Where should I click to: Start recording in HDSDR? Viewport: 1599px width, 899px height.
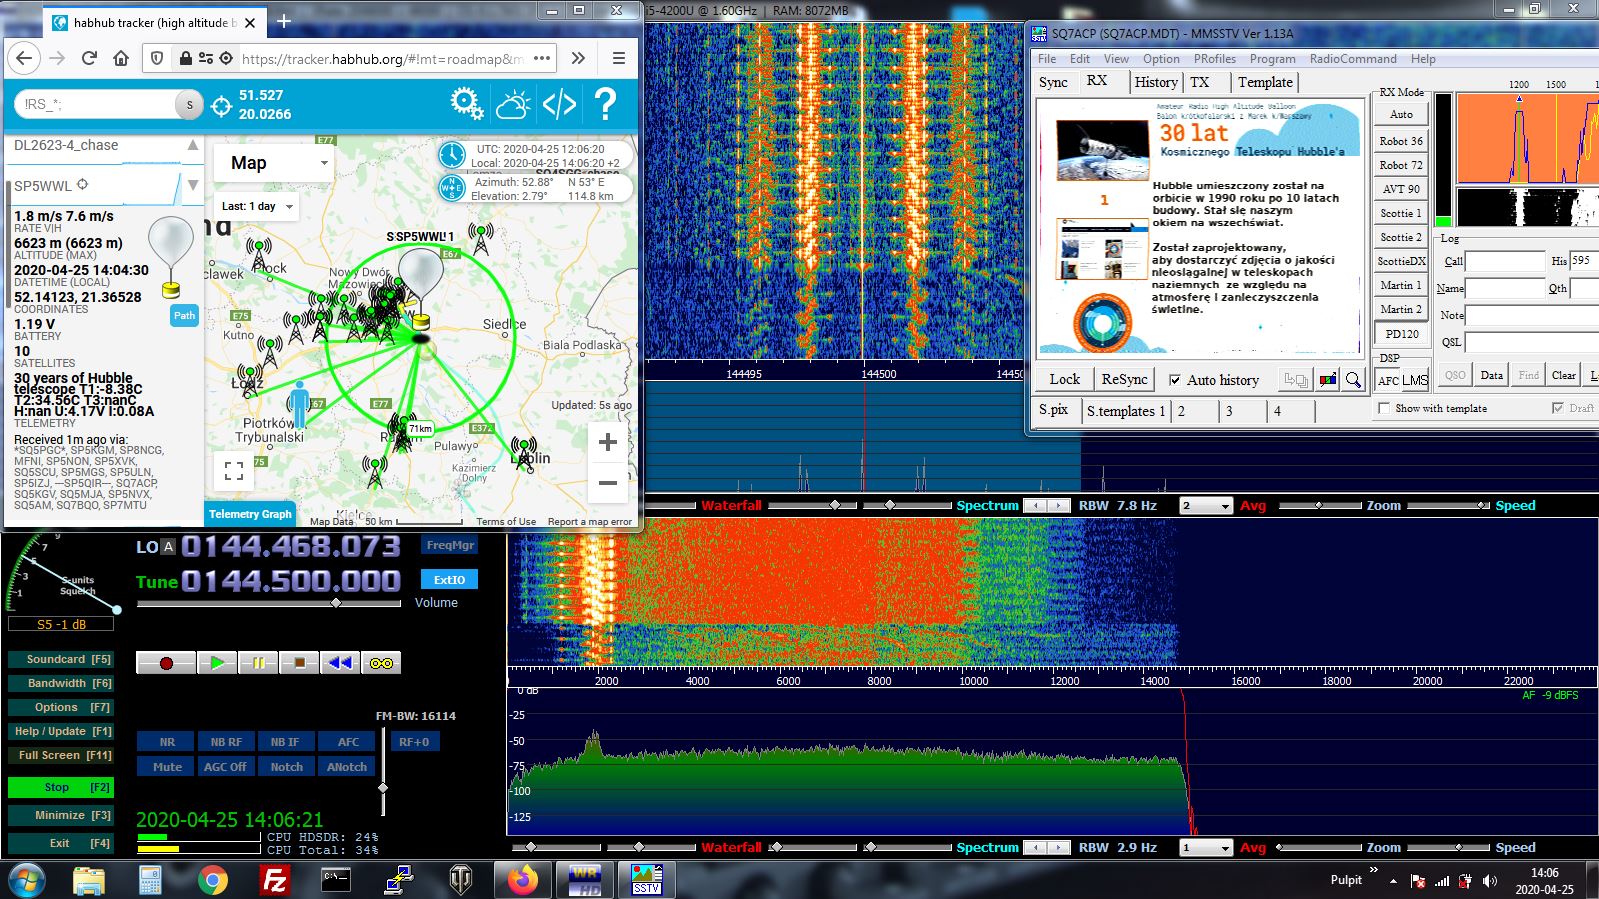click(x=166, y=662)
